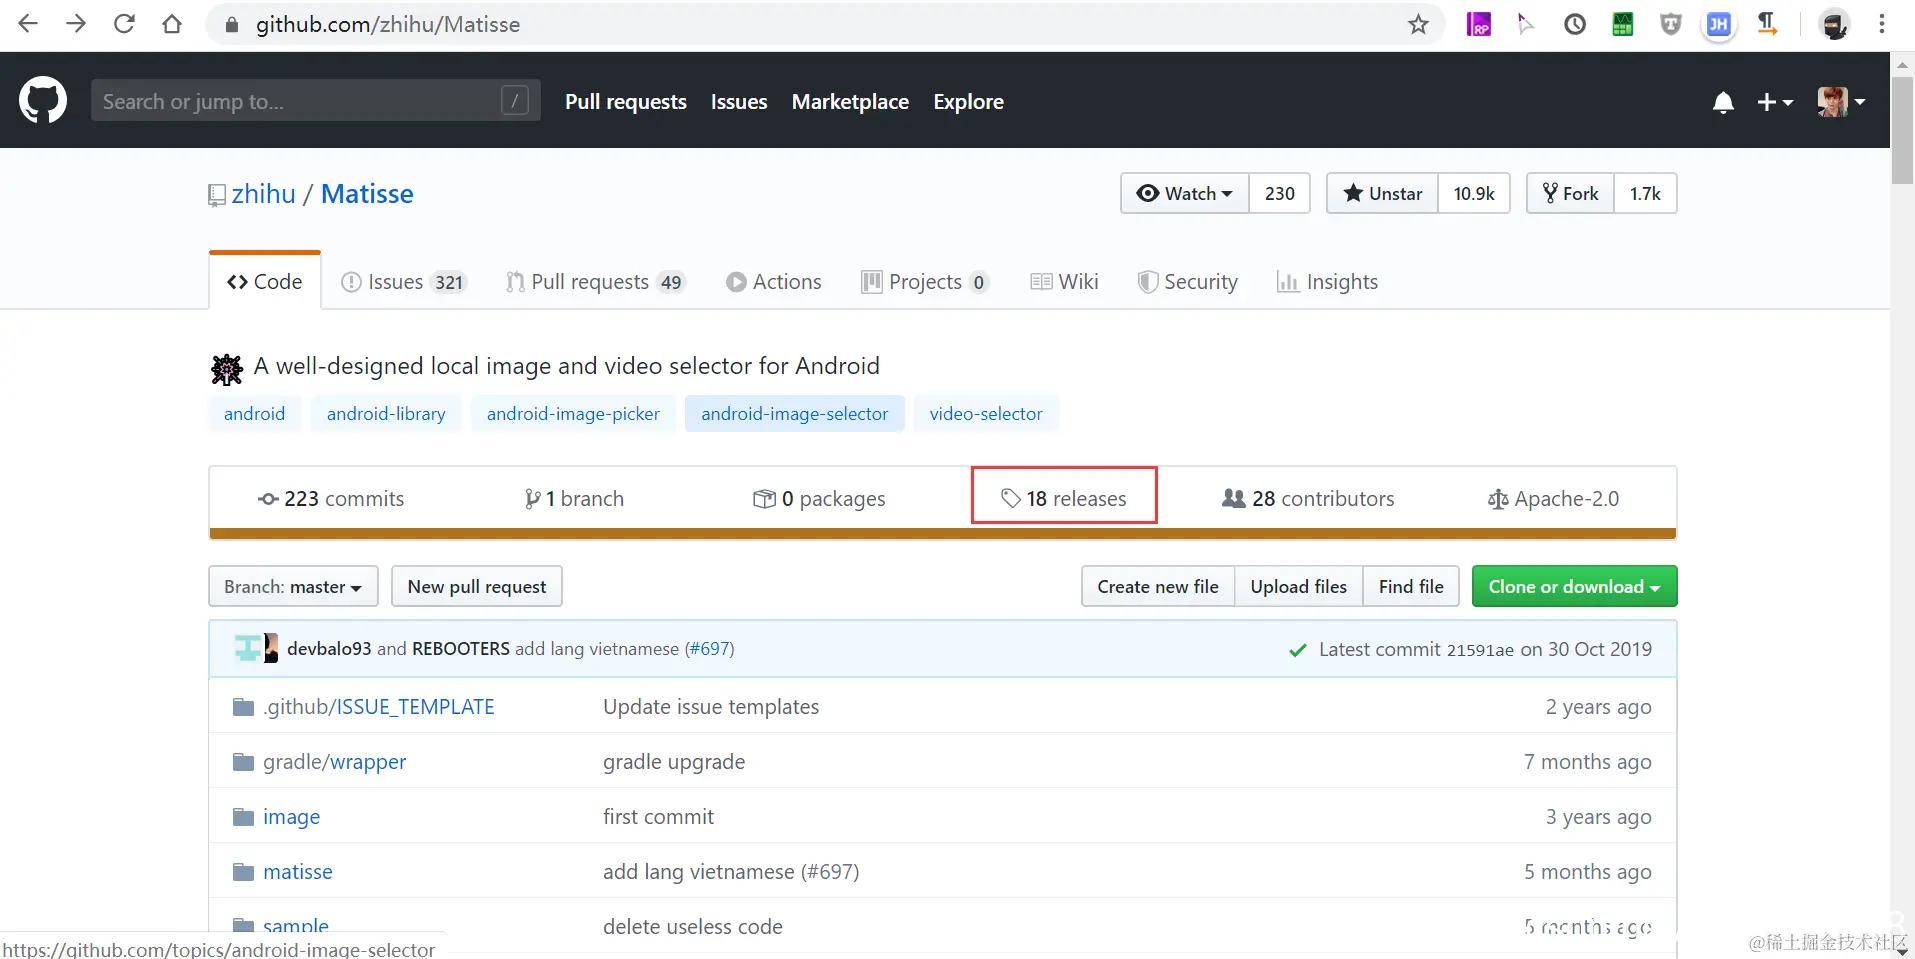Screen dimensions: 1915x959
Task: Click the green spreadsheet extension icon
Action: (1623, 24)
